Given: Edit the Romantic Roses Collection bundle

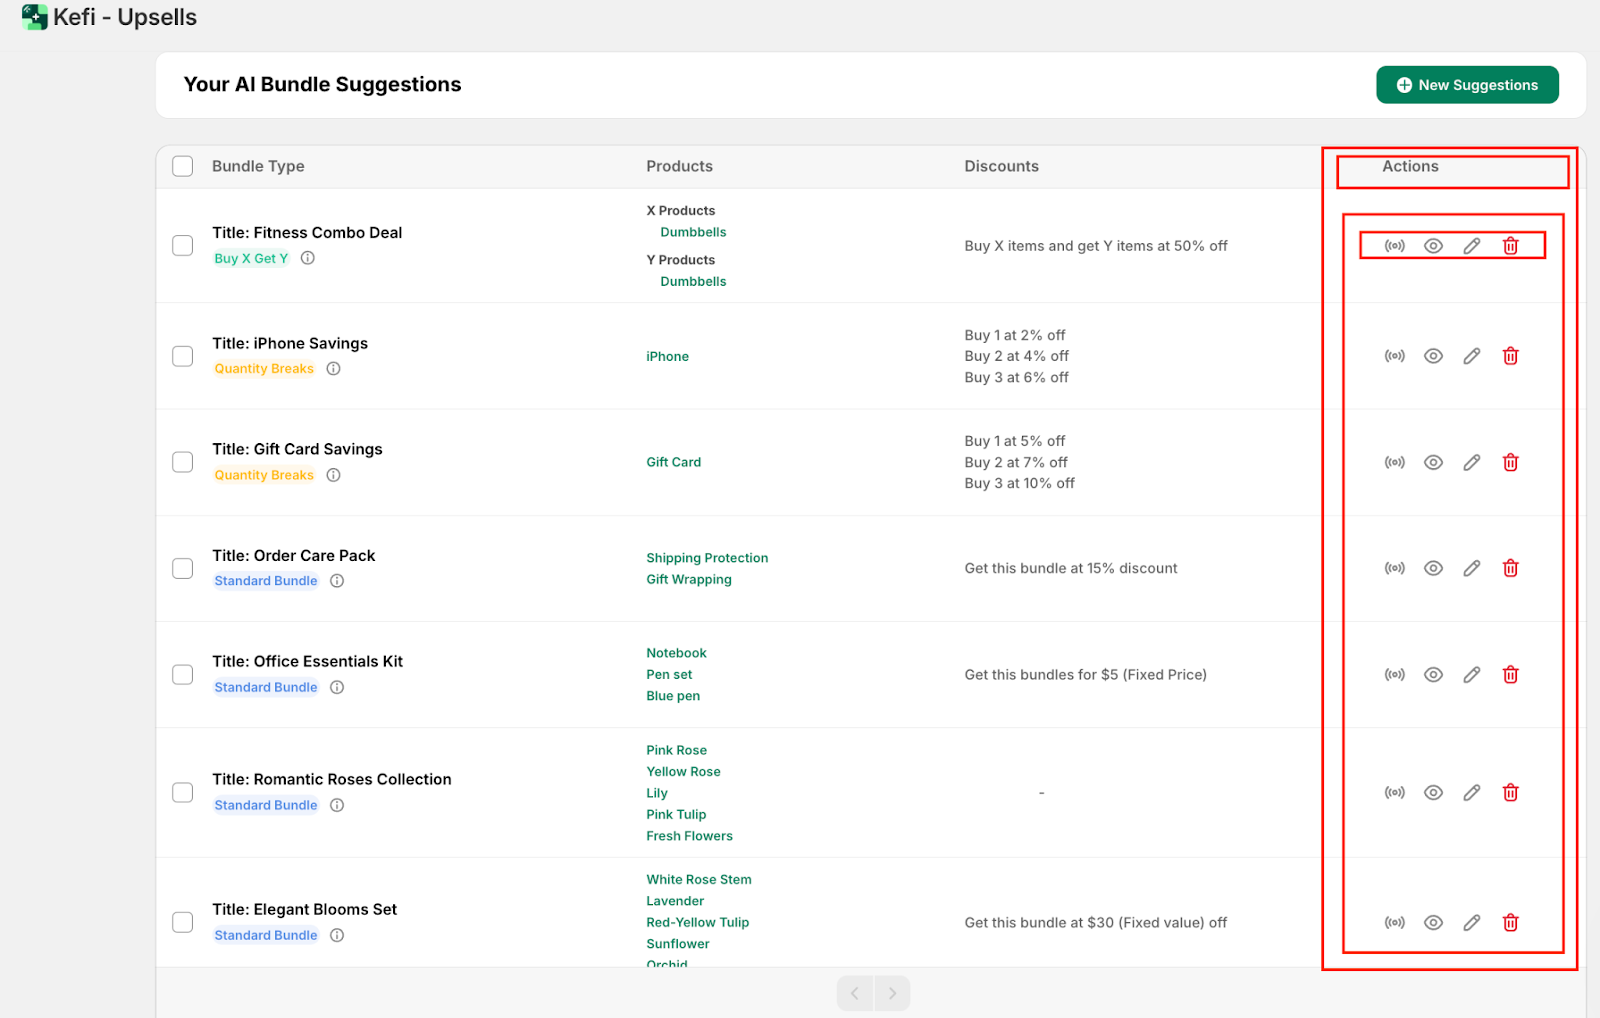Looking at the screenshot, I should click(x=1472, y=793).
